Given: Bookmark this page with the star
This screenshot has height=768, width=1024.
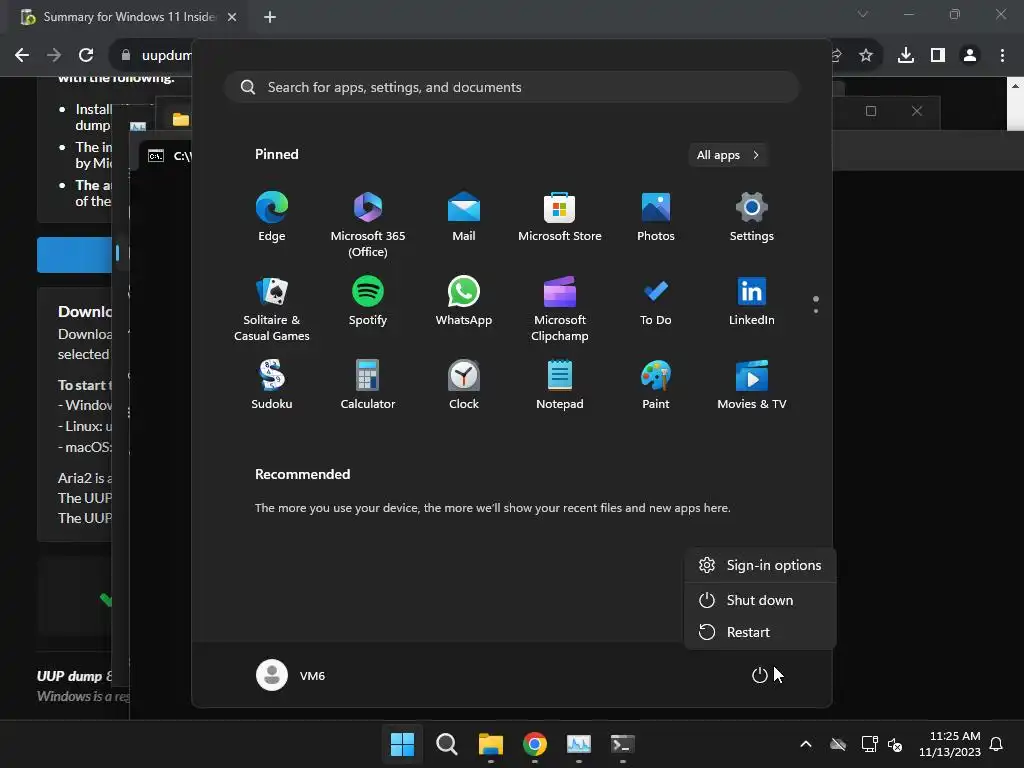Looking at the screenshot, I should tap(866, 56).
